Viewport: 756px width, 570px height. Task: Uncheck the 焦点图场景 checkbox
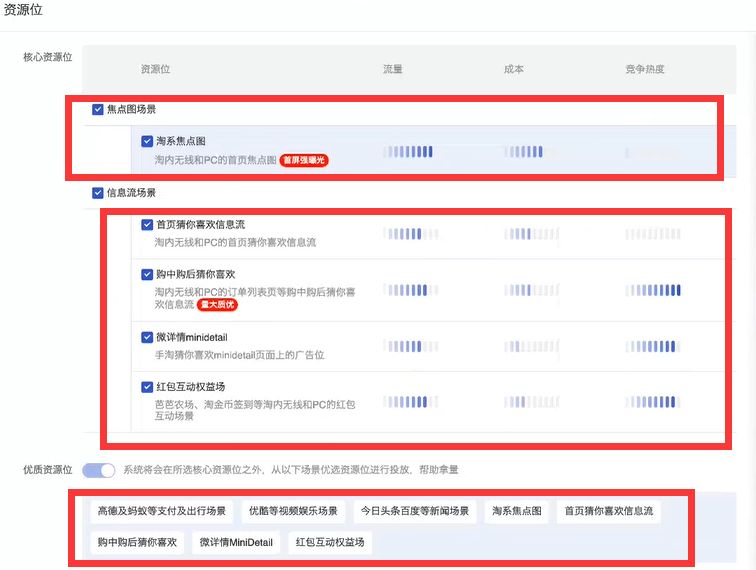97,109
